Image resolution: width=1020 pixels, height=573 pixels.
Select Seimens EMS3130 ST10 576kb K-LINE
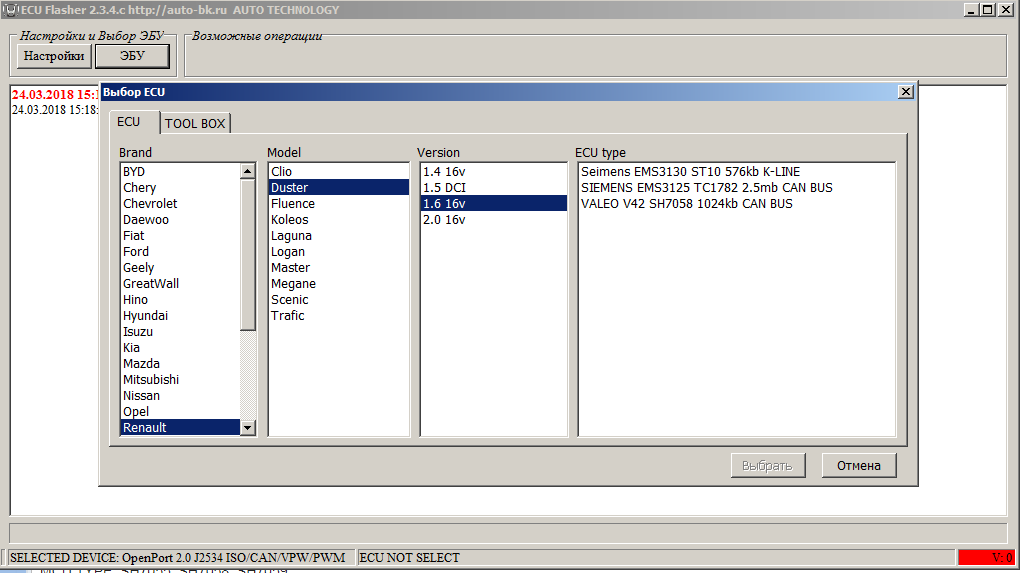click(736, 172)
